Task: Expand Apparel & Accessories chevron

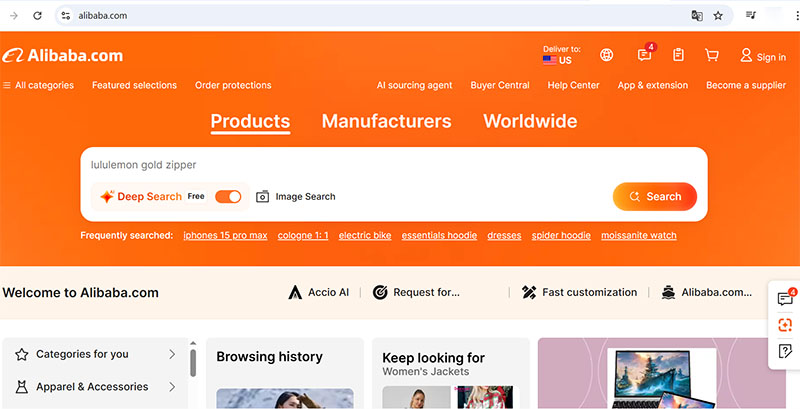Action: pyautogui.click(x=172, y=387)
